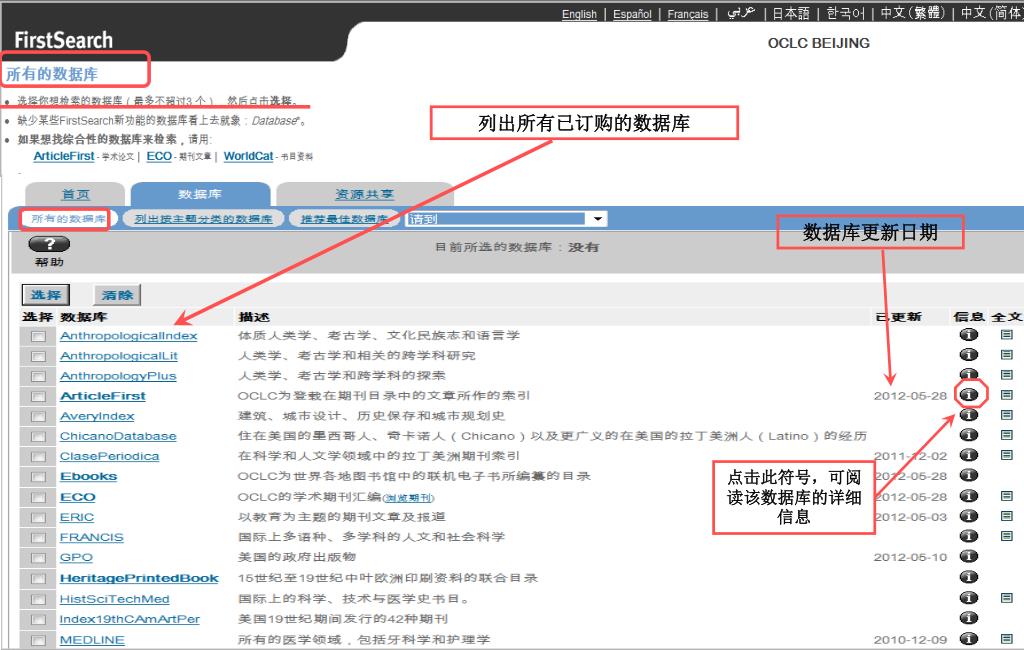The height and width of the screenshot is (650, 1024).
Task: Check the ChicanoDatabase checkbox
Action: pos(39,437)
